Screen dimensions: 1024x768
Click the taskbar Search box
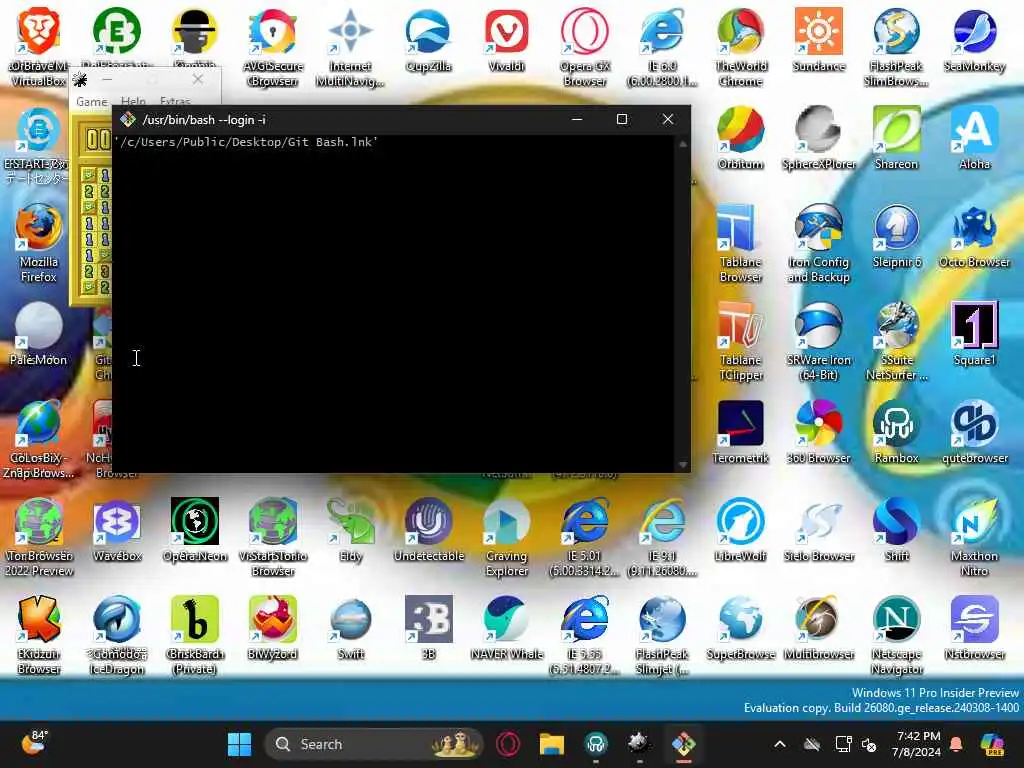click(374, 744)
